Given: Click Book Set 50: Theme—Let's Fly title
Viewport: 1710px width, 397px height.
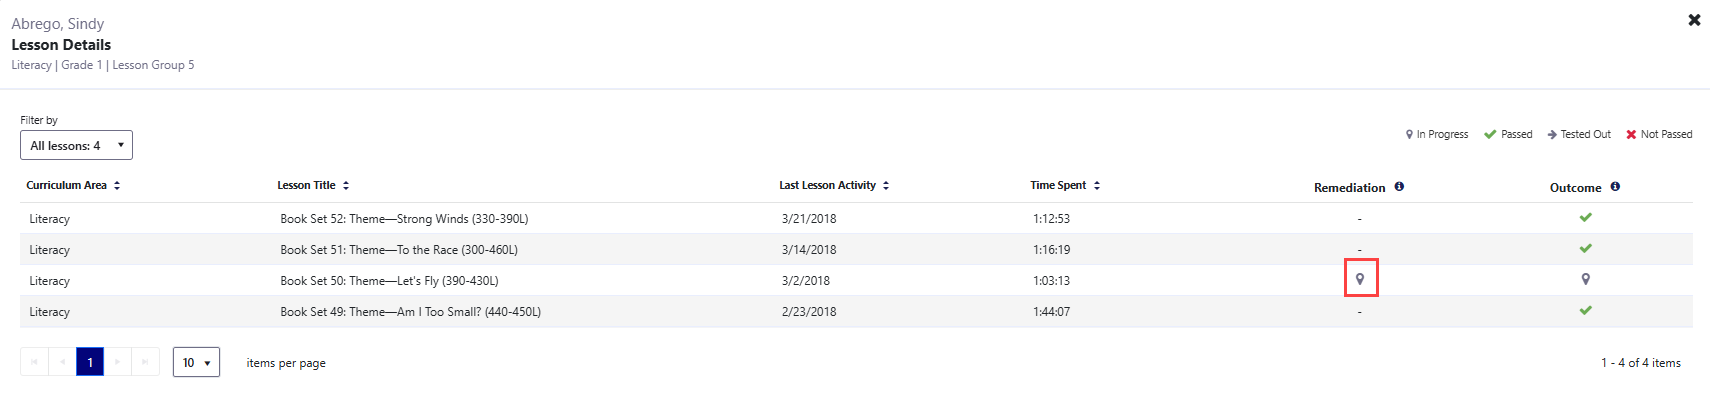Looking at the screenshot, I should coord(389,281).
